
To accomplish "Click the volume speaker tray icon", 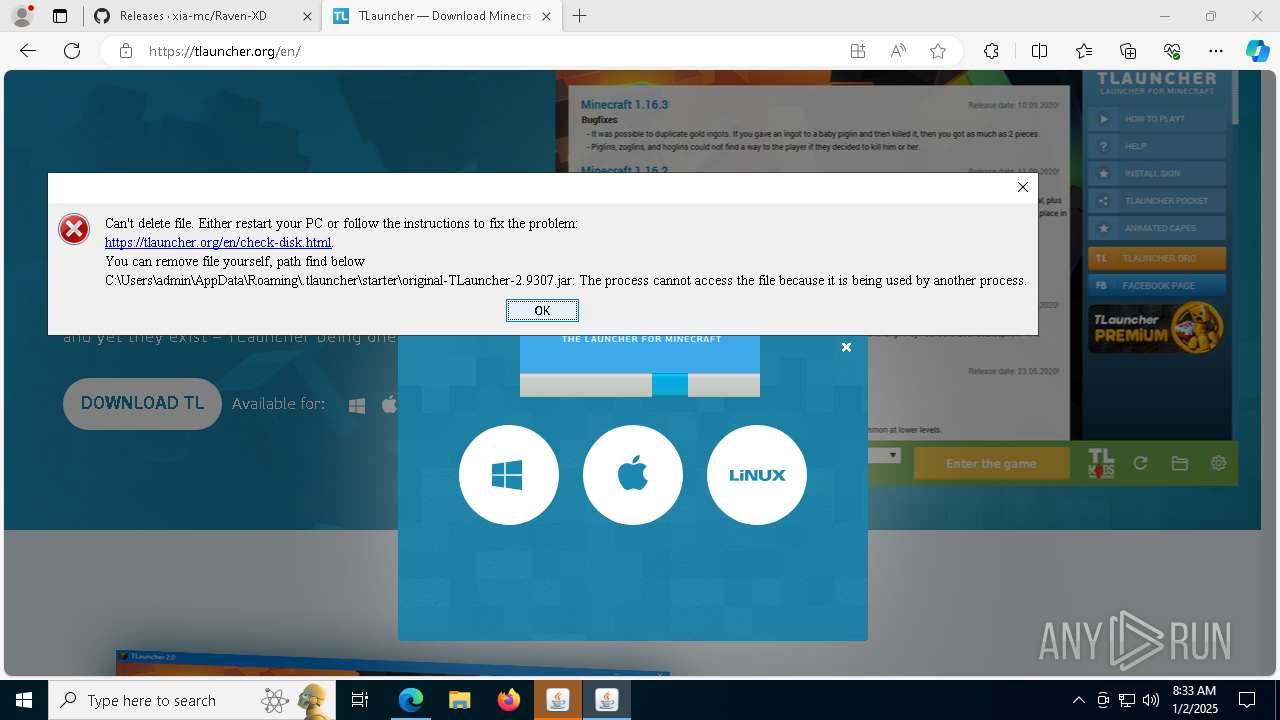I will [1150, 700].
